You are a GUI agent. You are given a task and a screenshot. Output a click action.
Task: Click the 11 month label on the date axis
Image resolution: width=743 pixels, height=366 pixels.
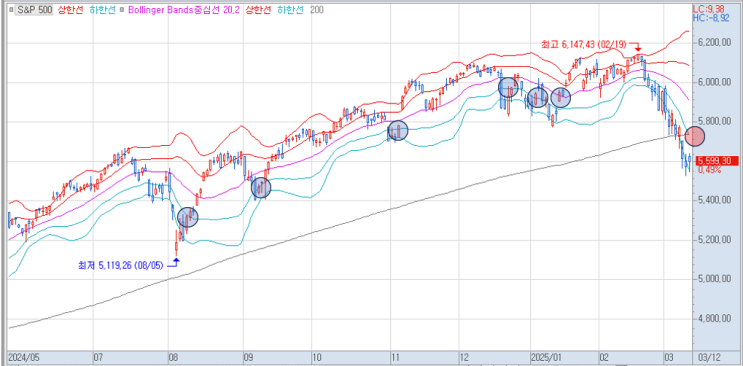(x=395, y=357)
